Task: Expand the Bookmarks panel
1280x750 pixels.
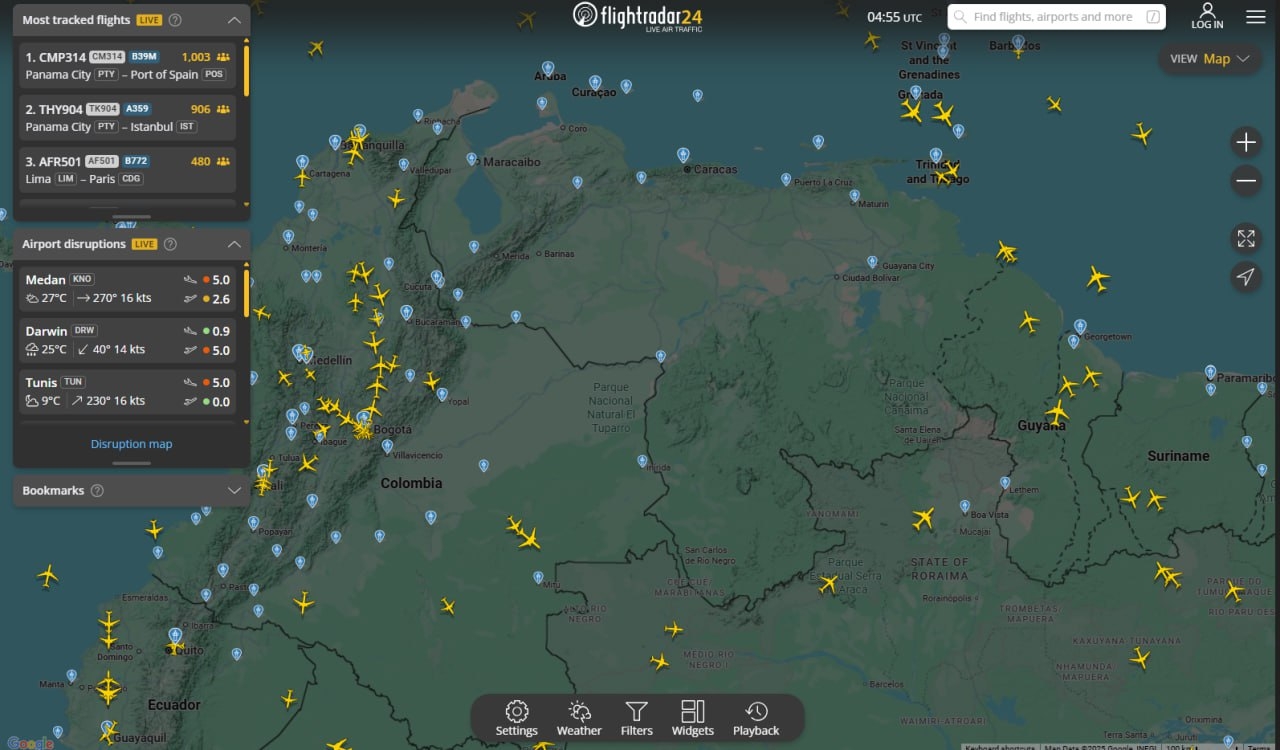Action: [x=234, y=490]
